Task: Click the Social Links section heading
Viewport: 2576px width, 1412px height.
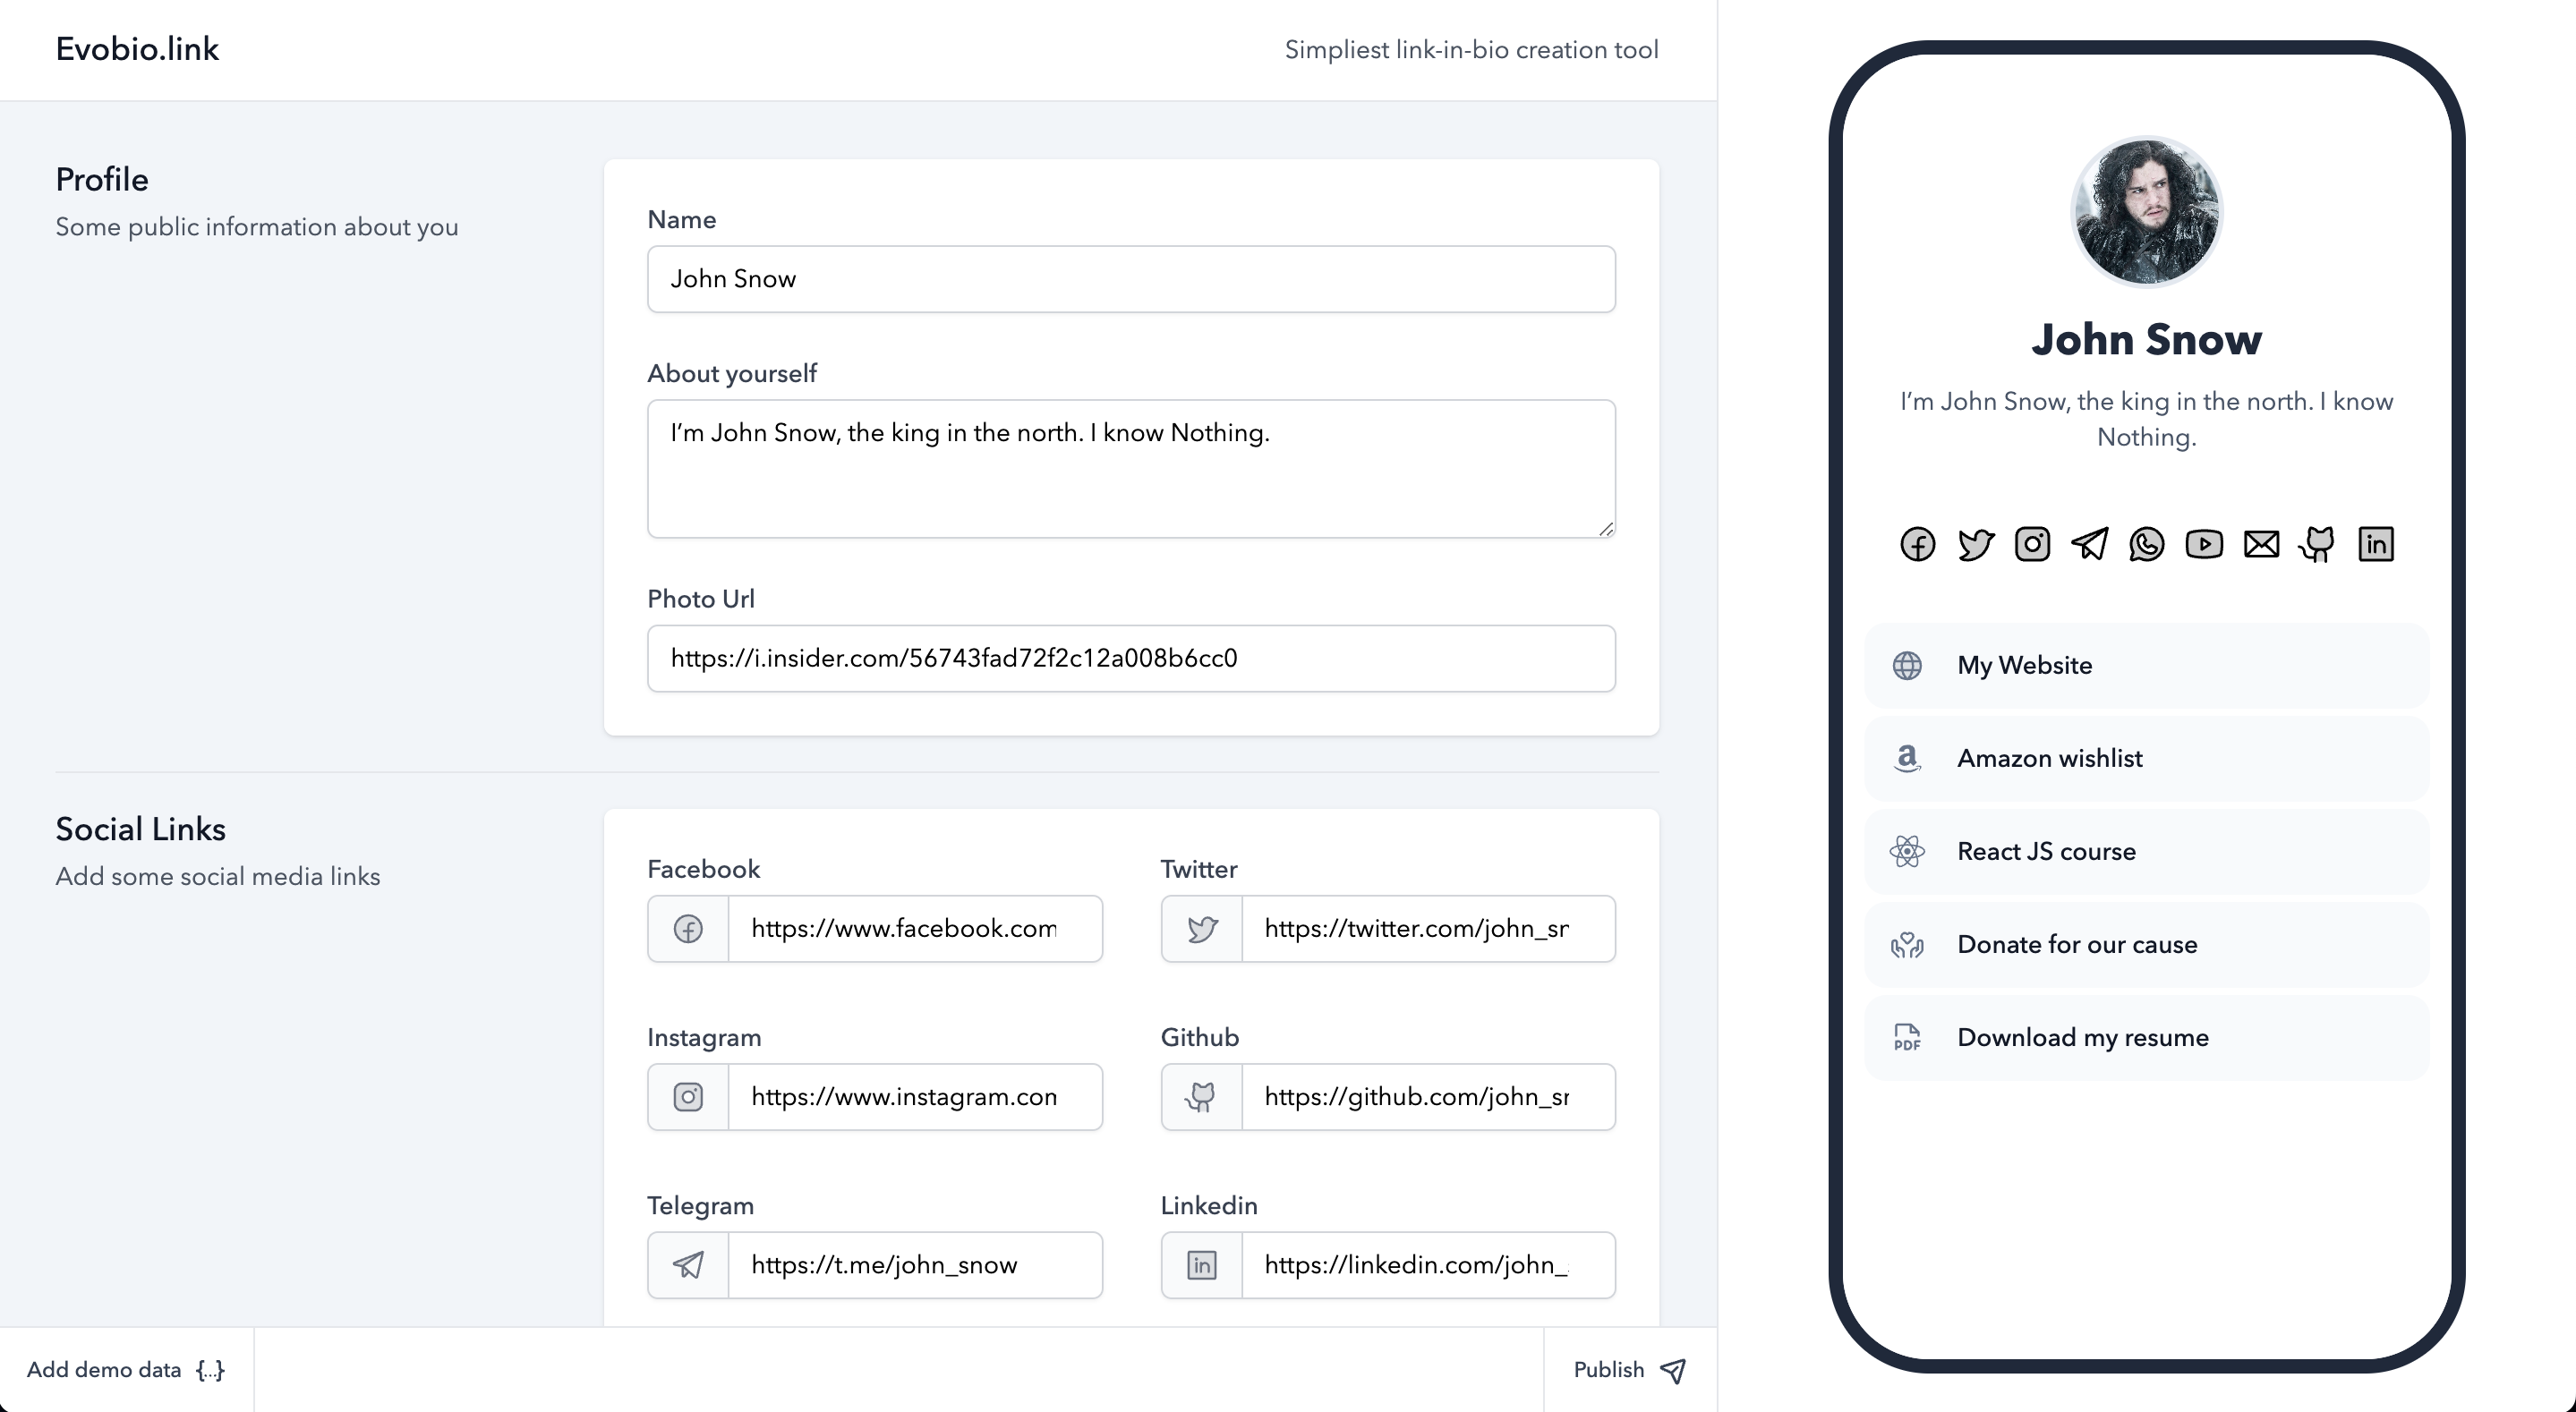Action: tap(141, 829)
